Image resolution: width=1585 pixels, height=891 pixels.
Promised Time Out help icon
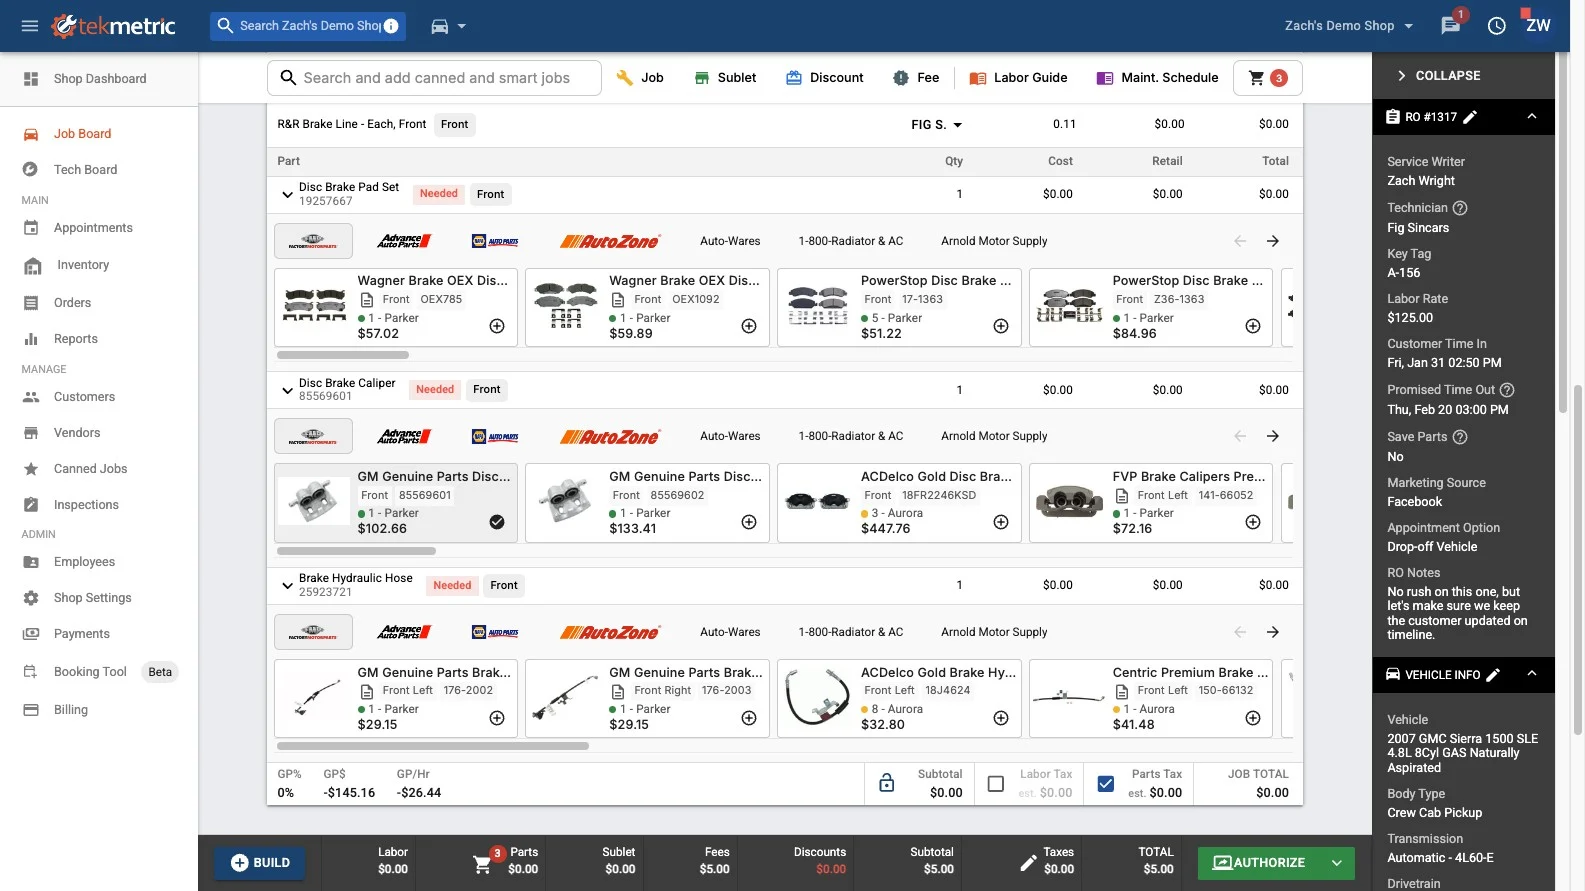click(x=1507, y=390)
